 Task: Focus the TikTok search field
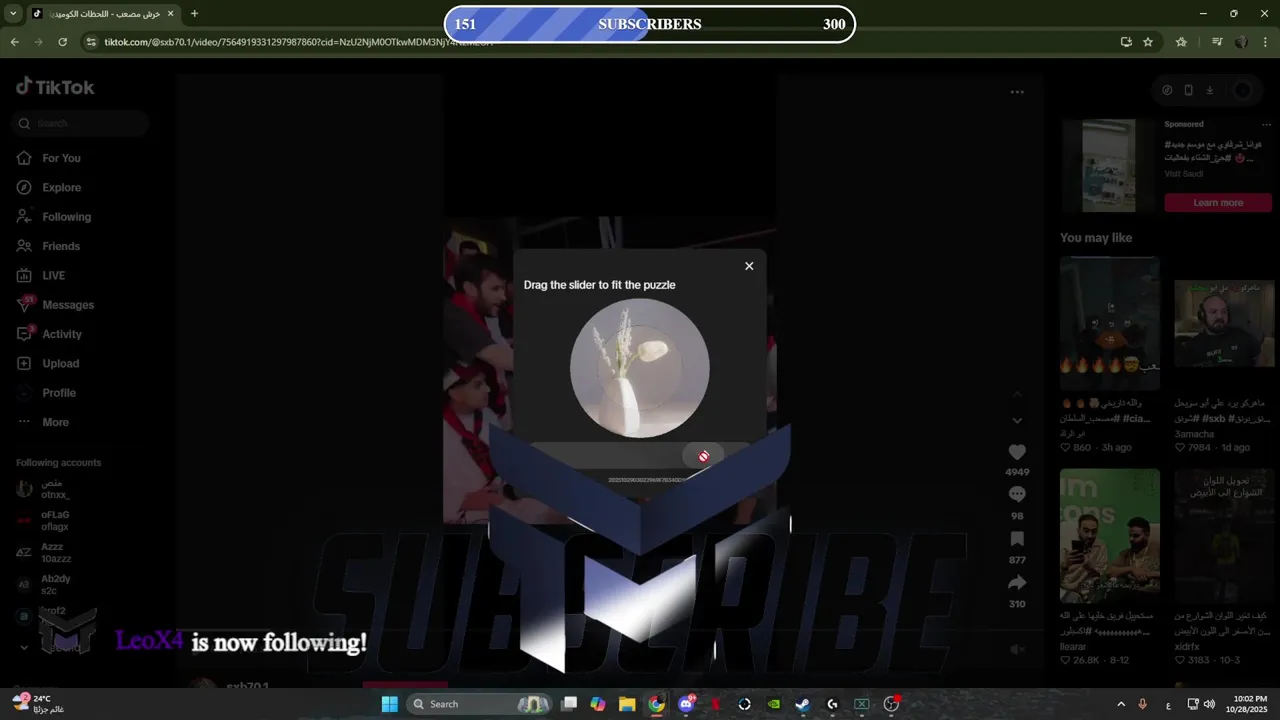coord(82,123)
